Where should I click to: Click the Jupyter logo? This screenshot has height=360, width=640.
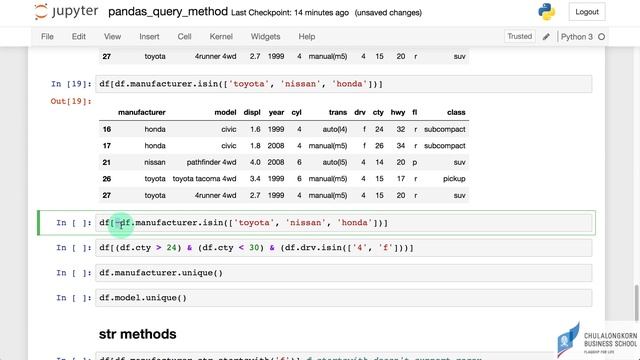click(x=67, y=11)
